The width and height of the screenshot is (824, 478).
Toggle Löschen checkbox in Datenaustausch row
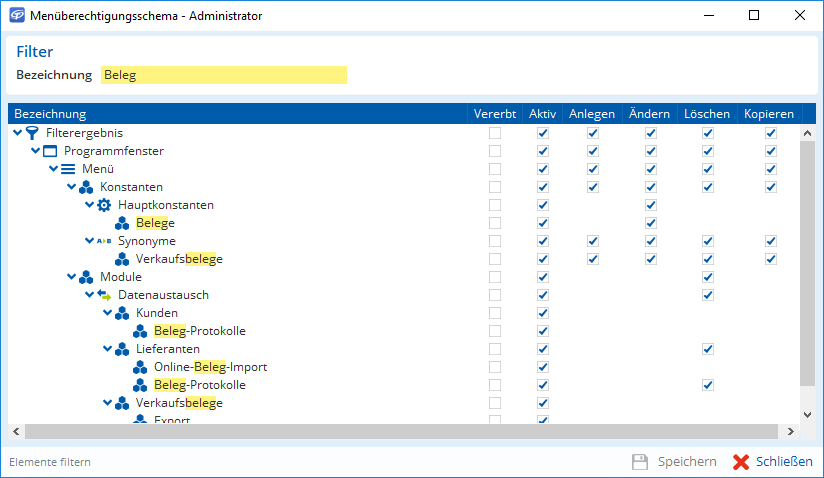(707, 295)
